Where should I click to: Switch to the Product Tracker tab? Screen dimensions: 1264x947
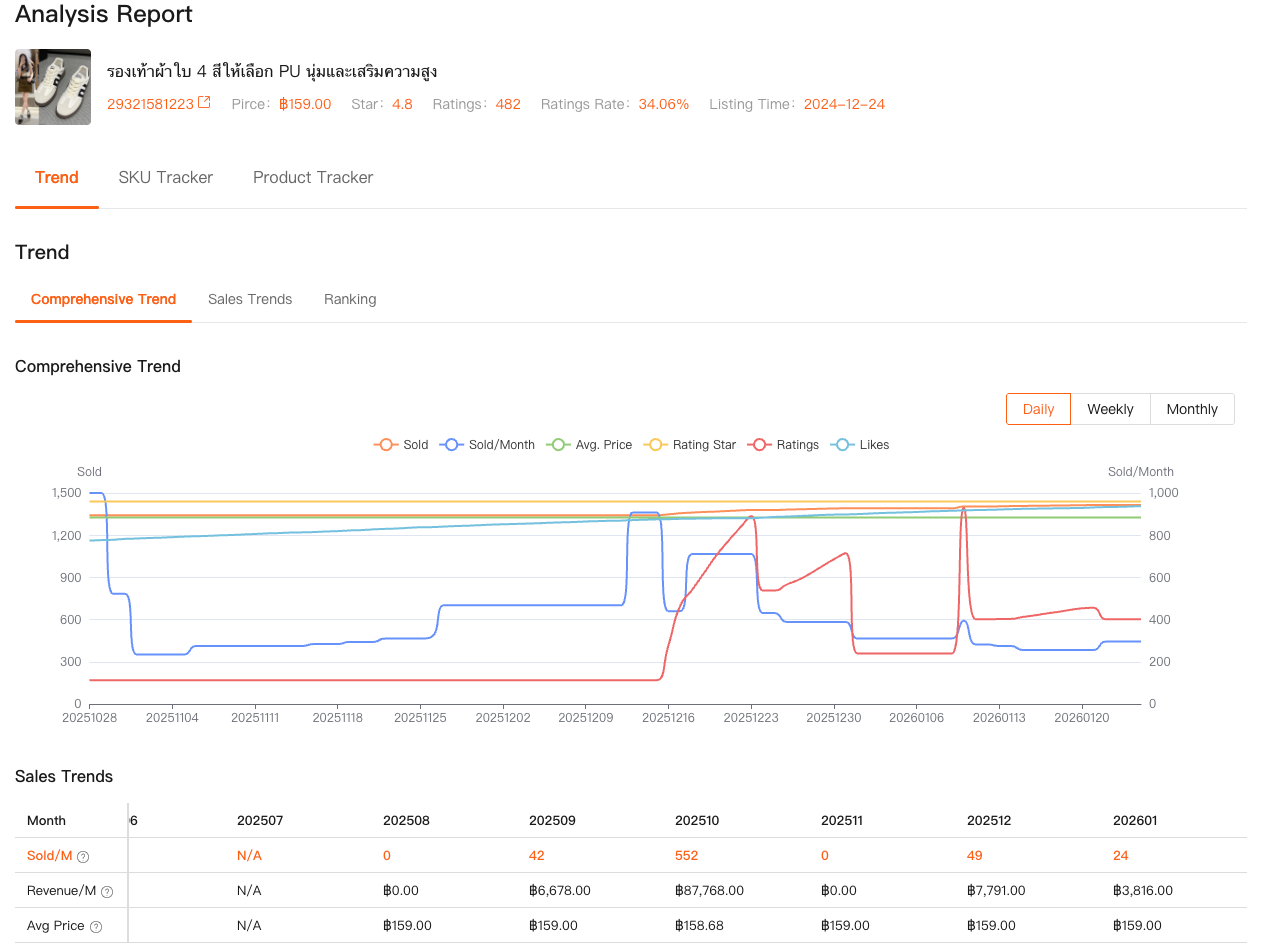tap(312, 177)
